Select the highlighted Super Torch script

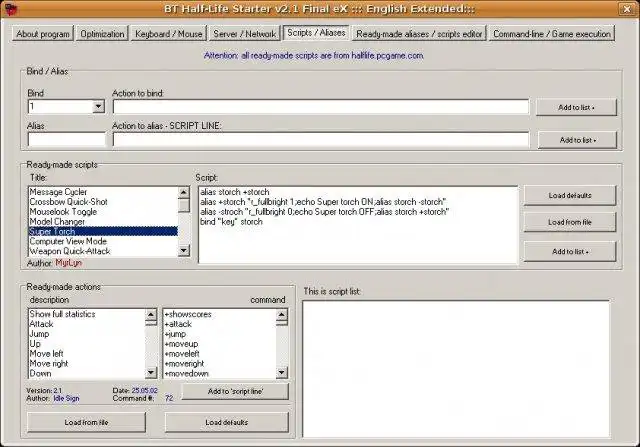tap(103, 231)
